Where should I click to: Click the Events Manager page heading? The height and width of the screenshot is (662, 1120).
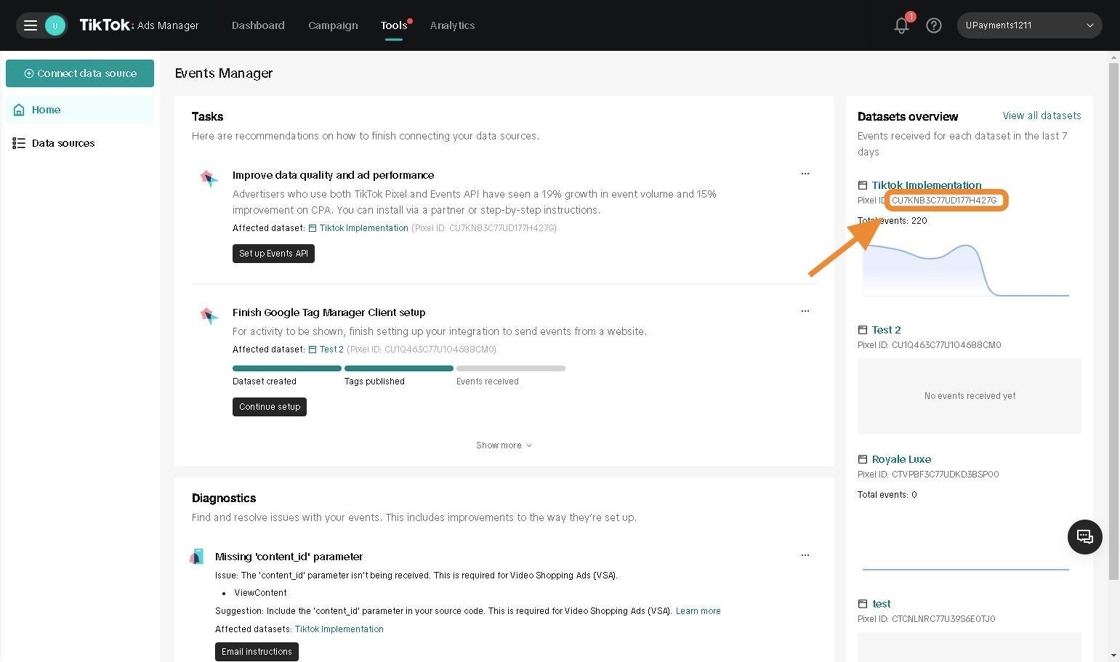(224, 73)
